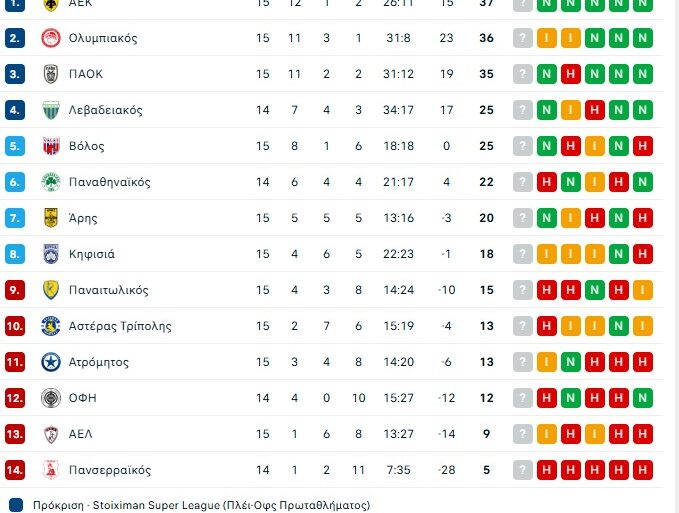Click the Olympiacos club crest icon
679x513 pixels.
tap(50, 38)
